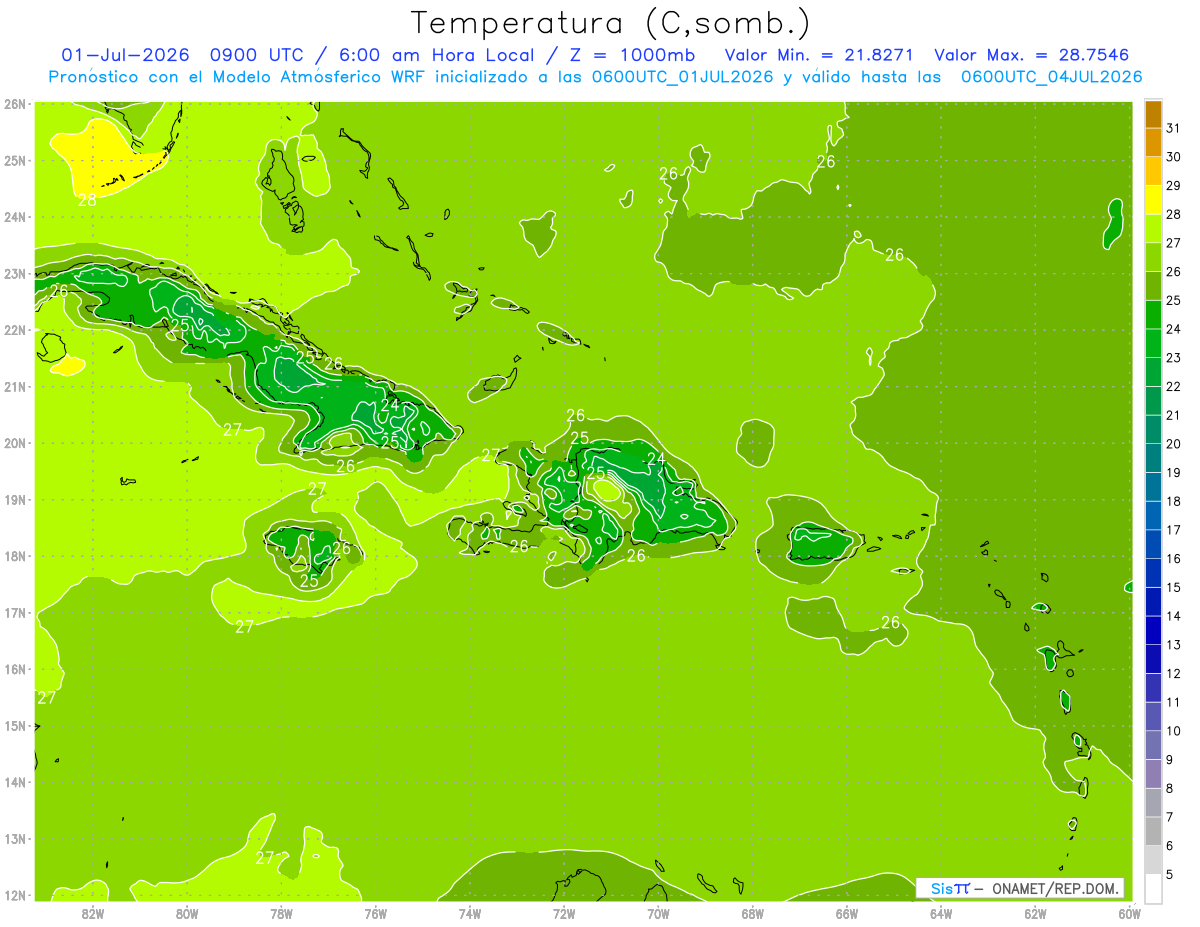Click the "82W" longitude label
This screenshot has height=927, width=1200.
93,913
